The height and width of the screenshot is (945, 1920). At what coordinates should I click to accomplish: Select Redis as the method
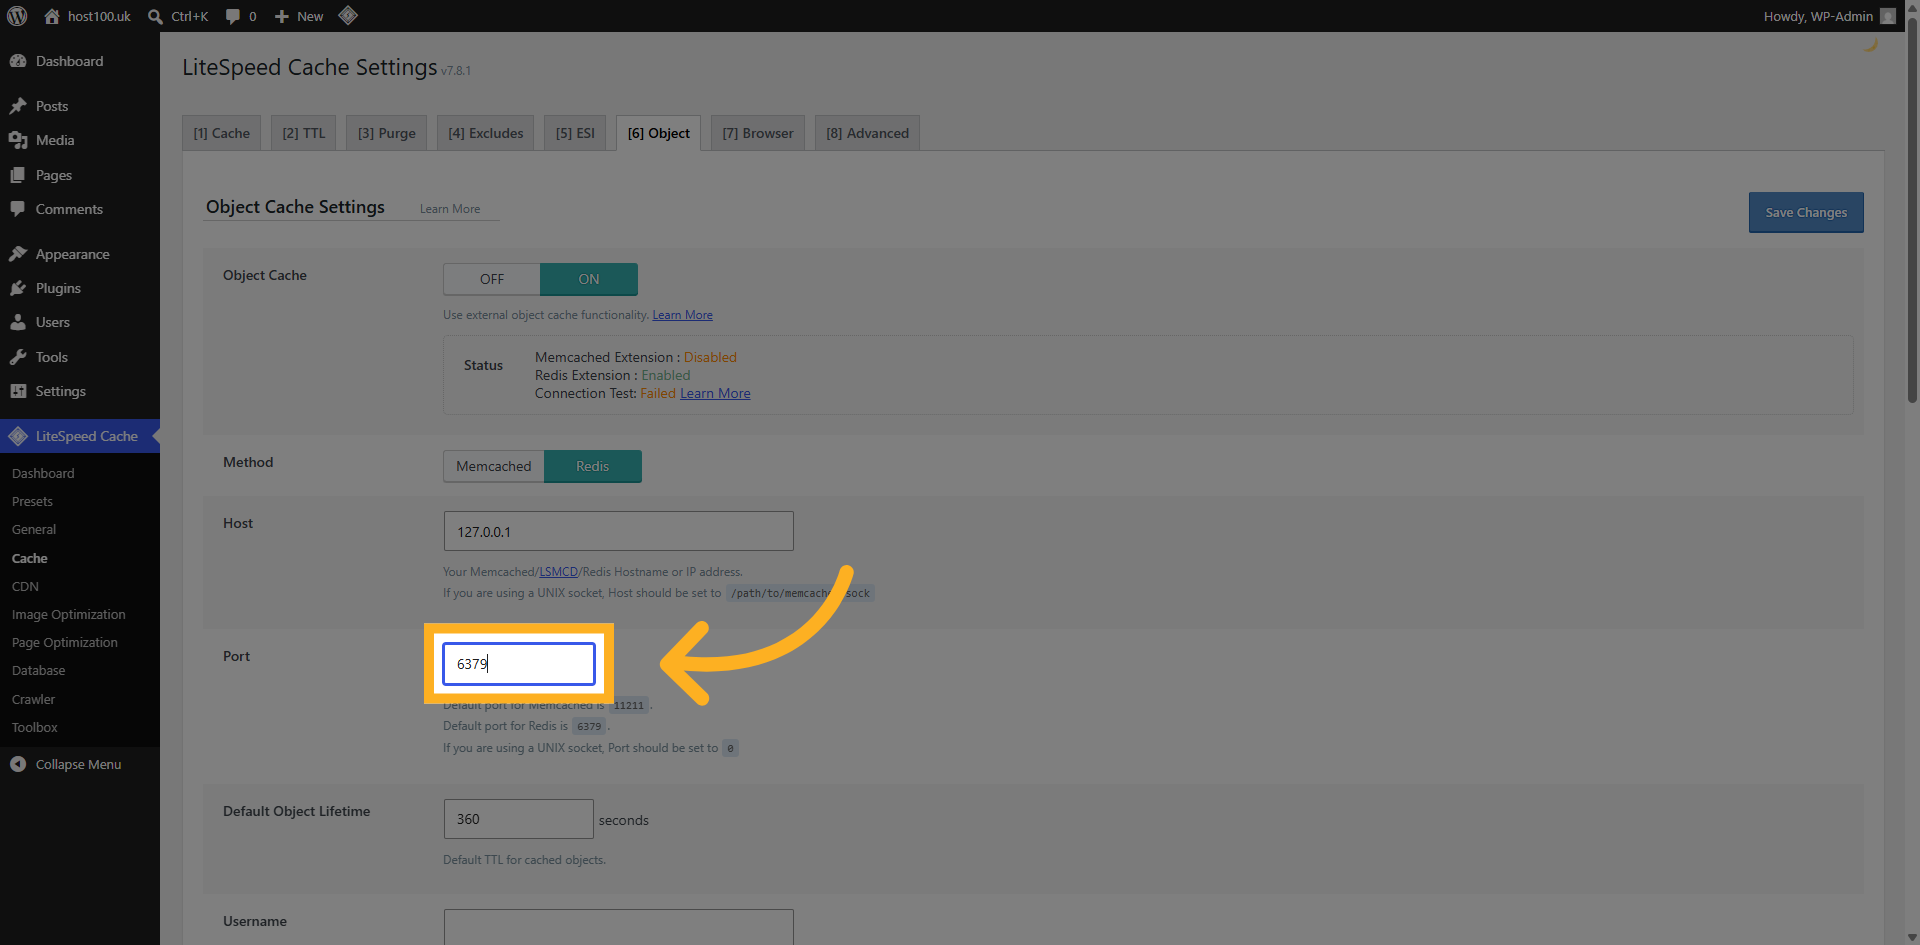(593, 466)
